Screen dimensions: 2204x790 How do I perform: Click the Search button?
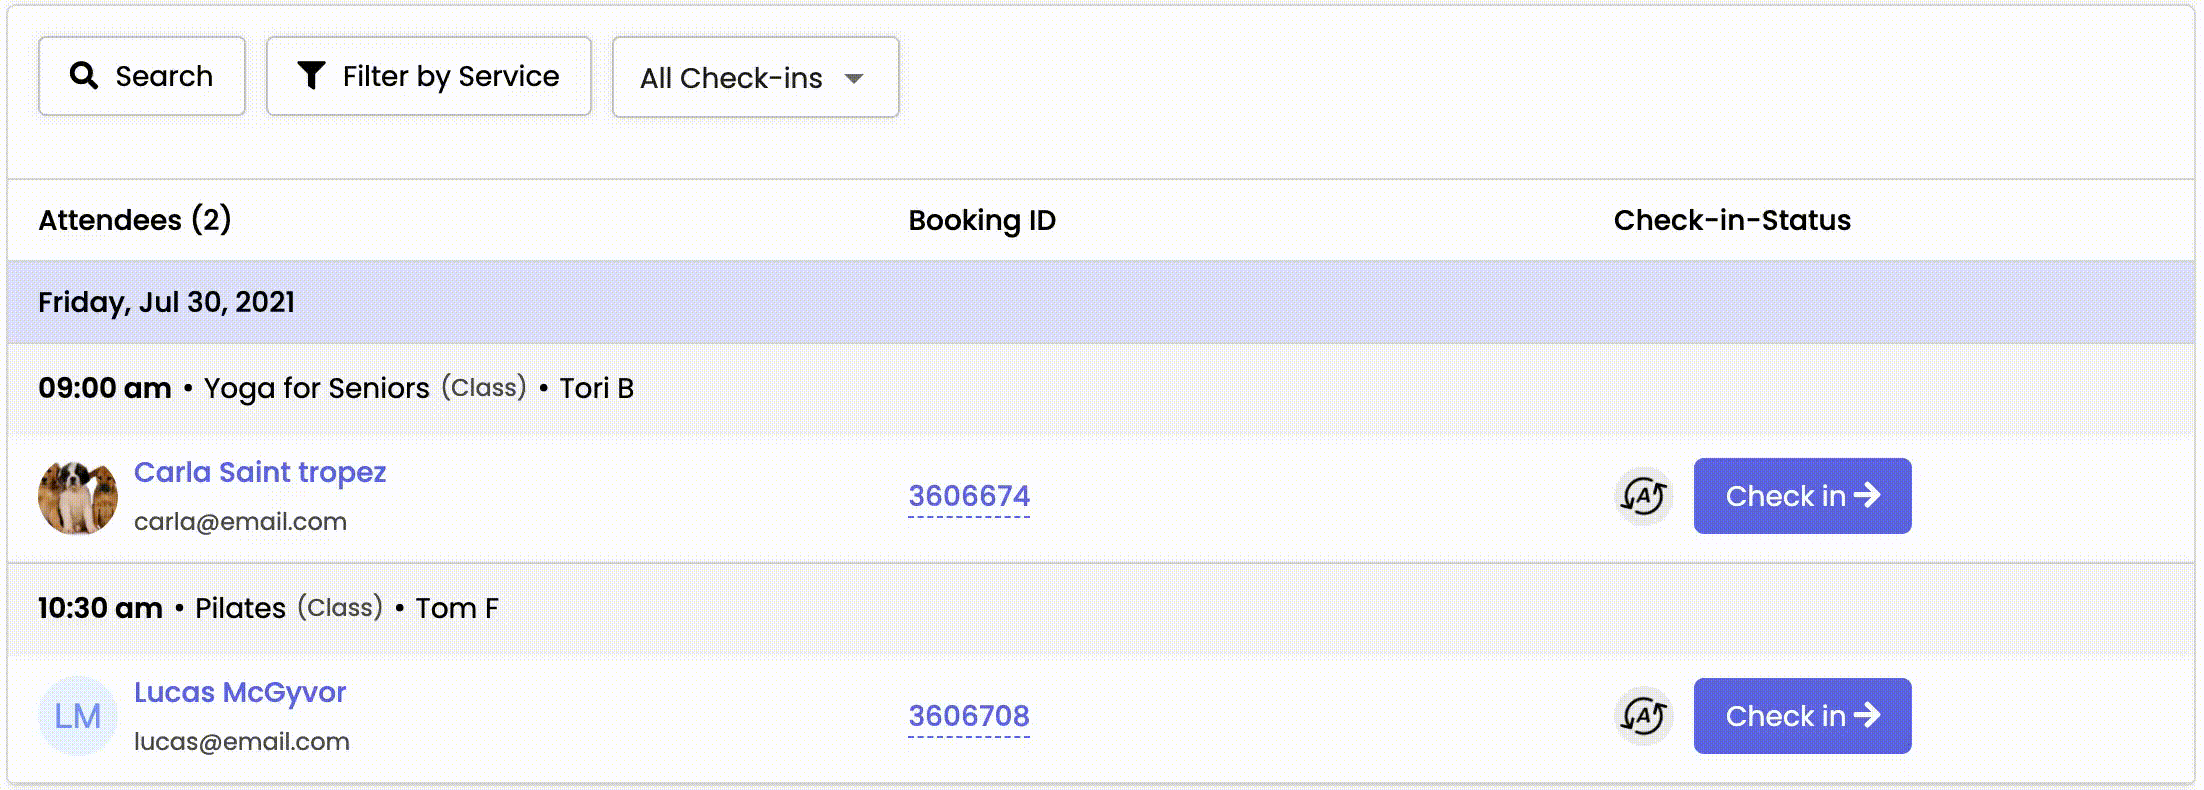[142, 76]
